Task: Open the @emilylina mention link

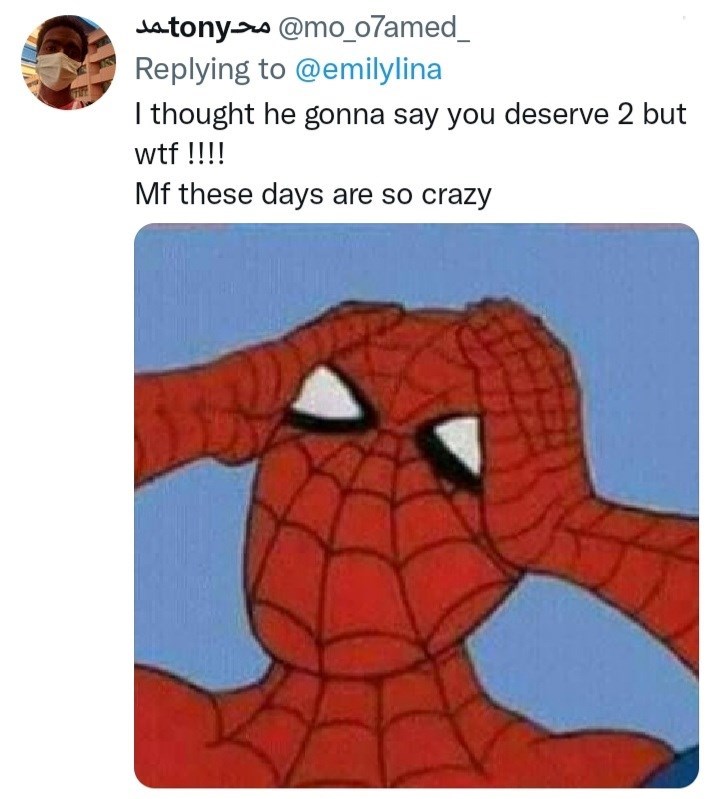Action: [x=370, y=69]
